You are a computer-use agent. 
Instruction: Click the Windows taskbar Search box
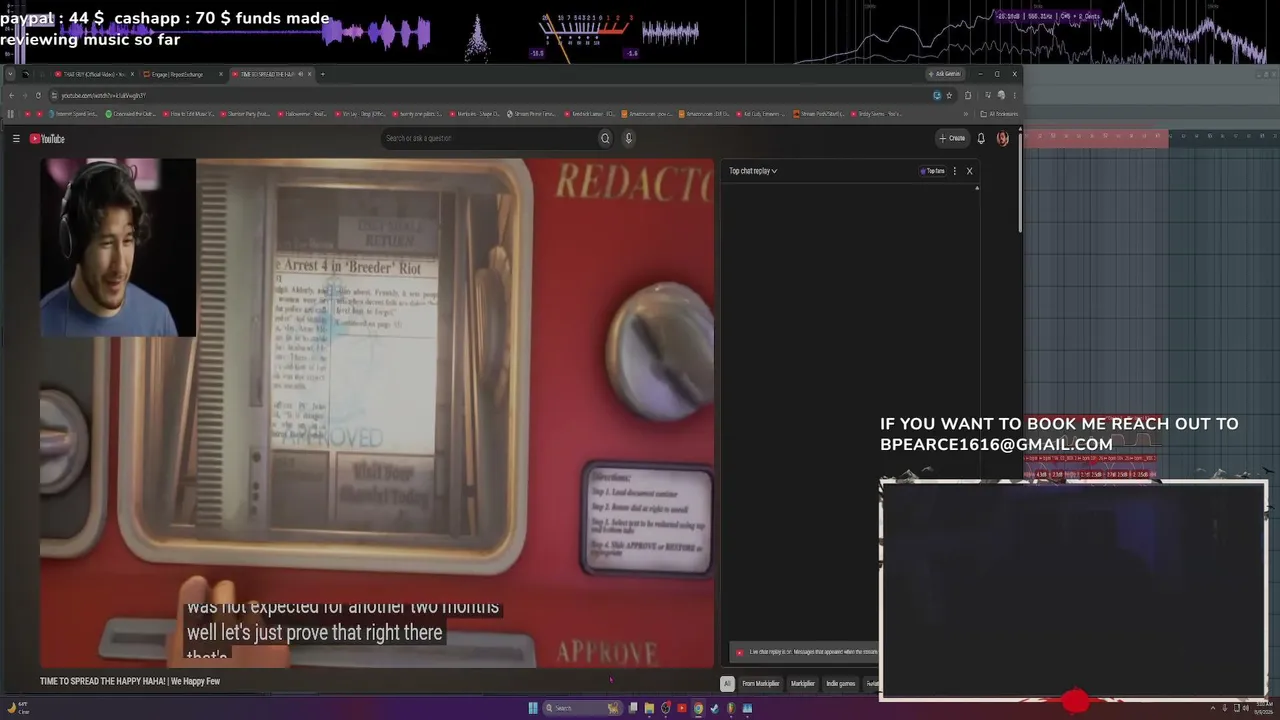(582, 708)
